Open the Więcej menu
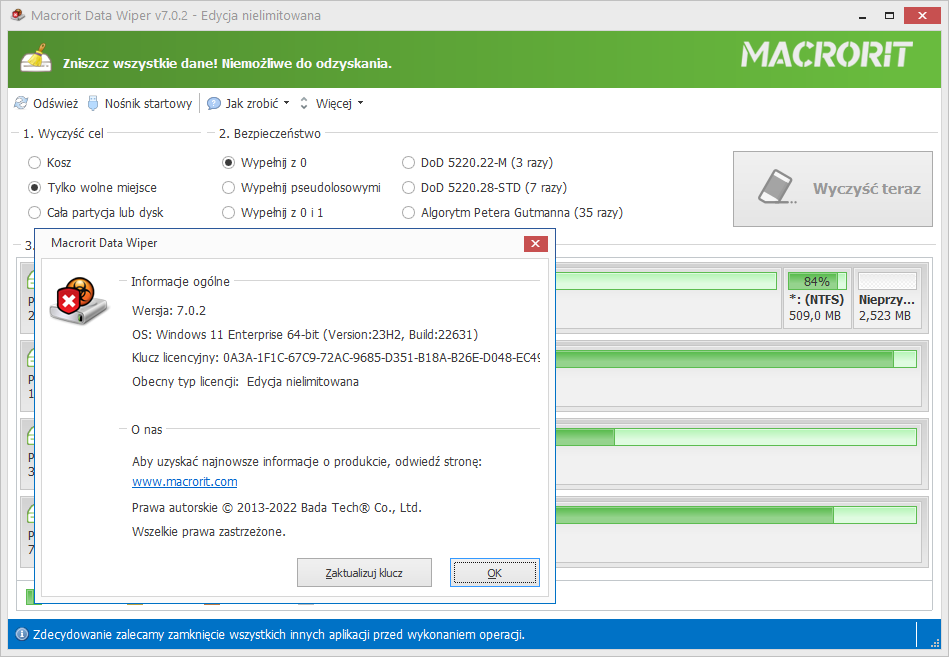 (x=333, y=103)
